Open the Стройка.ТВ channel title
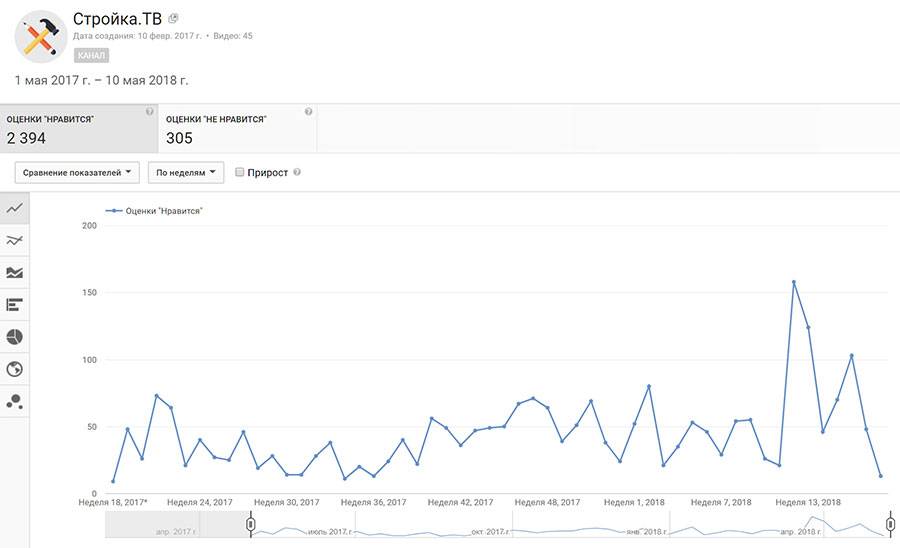The width and height of the screenshot is (900, 548). (x=118, y=18)
